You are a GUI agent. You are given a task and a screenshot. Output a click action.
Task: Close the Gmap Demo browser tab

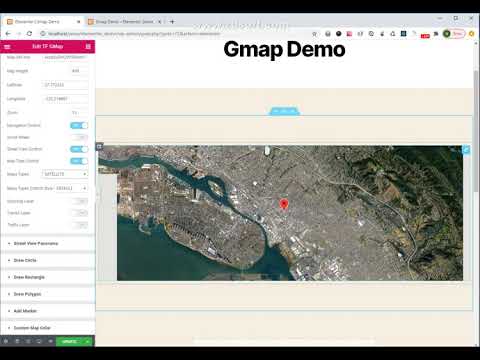click(x=160, y=22)
